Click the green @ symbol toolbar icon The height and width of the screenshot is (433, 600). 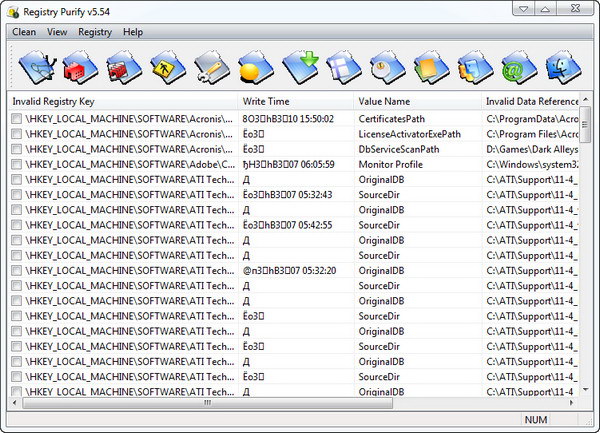pos(515,68)
